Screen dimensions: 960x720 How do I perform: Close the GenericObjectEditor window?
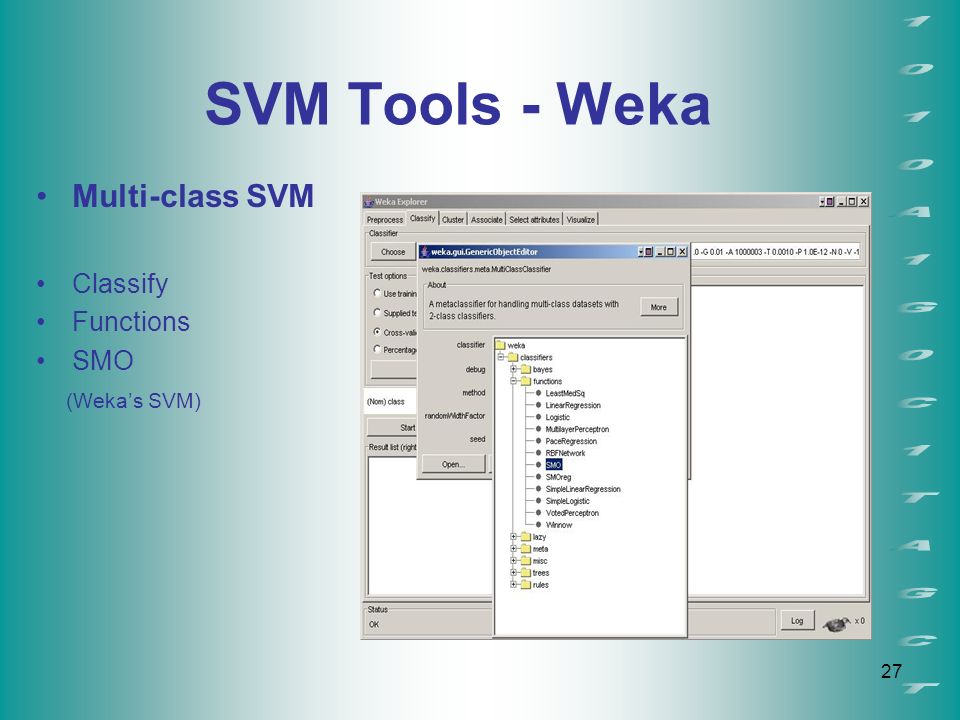681,252
